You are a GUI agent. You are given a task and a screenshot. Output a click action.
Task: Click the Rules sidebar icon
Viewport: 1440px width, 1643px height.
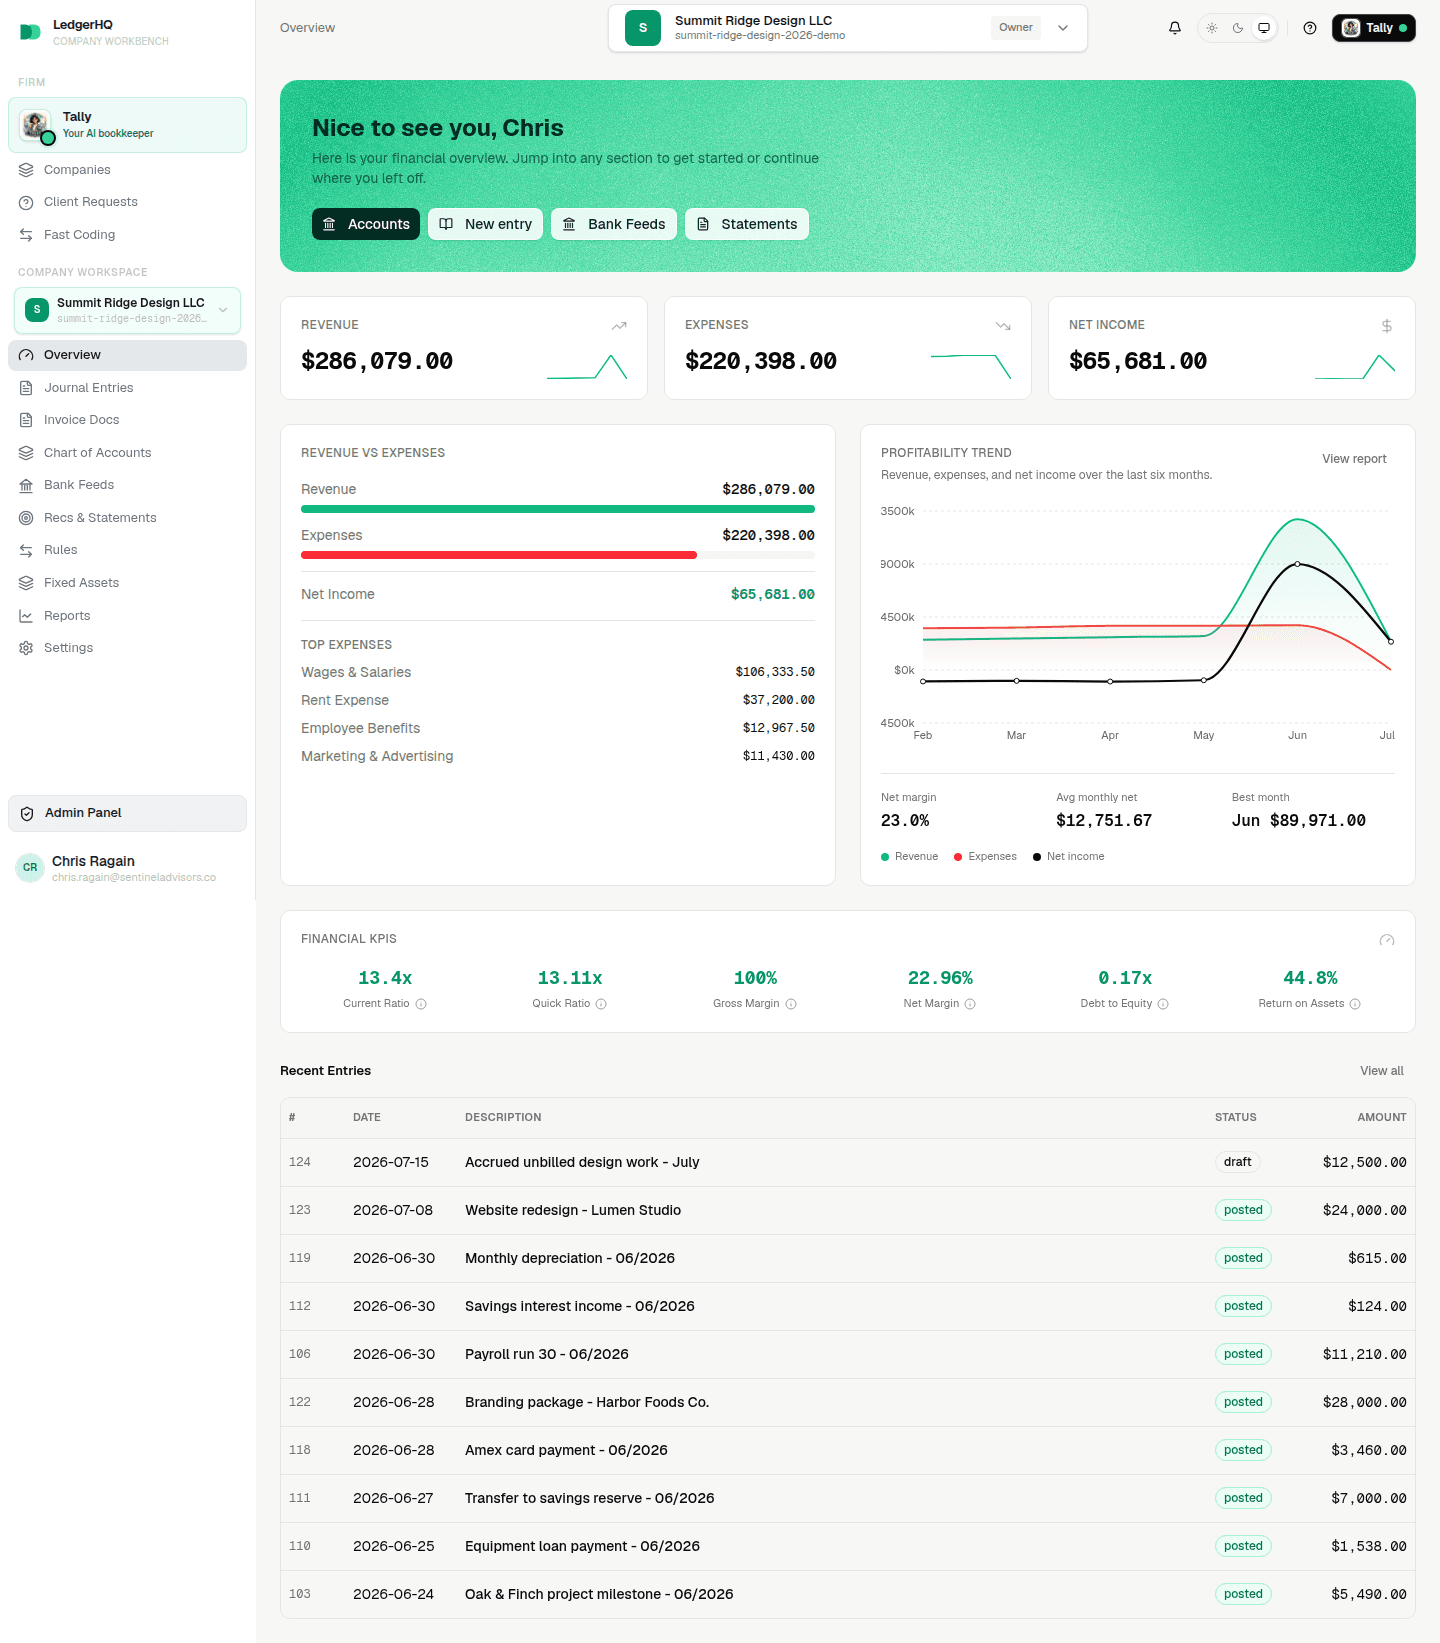pos(26,550)
